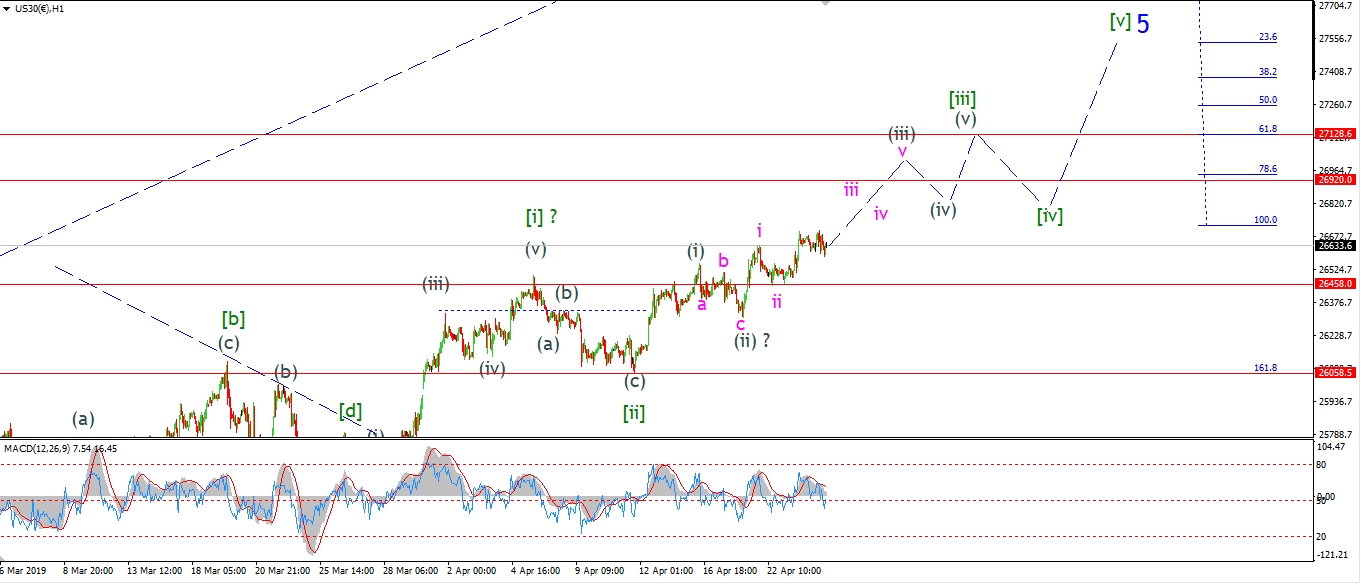Click the 23.6 Fibonacci level label

coord(1267,37)
